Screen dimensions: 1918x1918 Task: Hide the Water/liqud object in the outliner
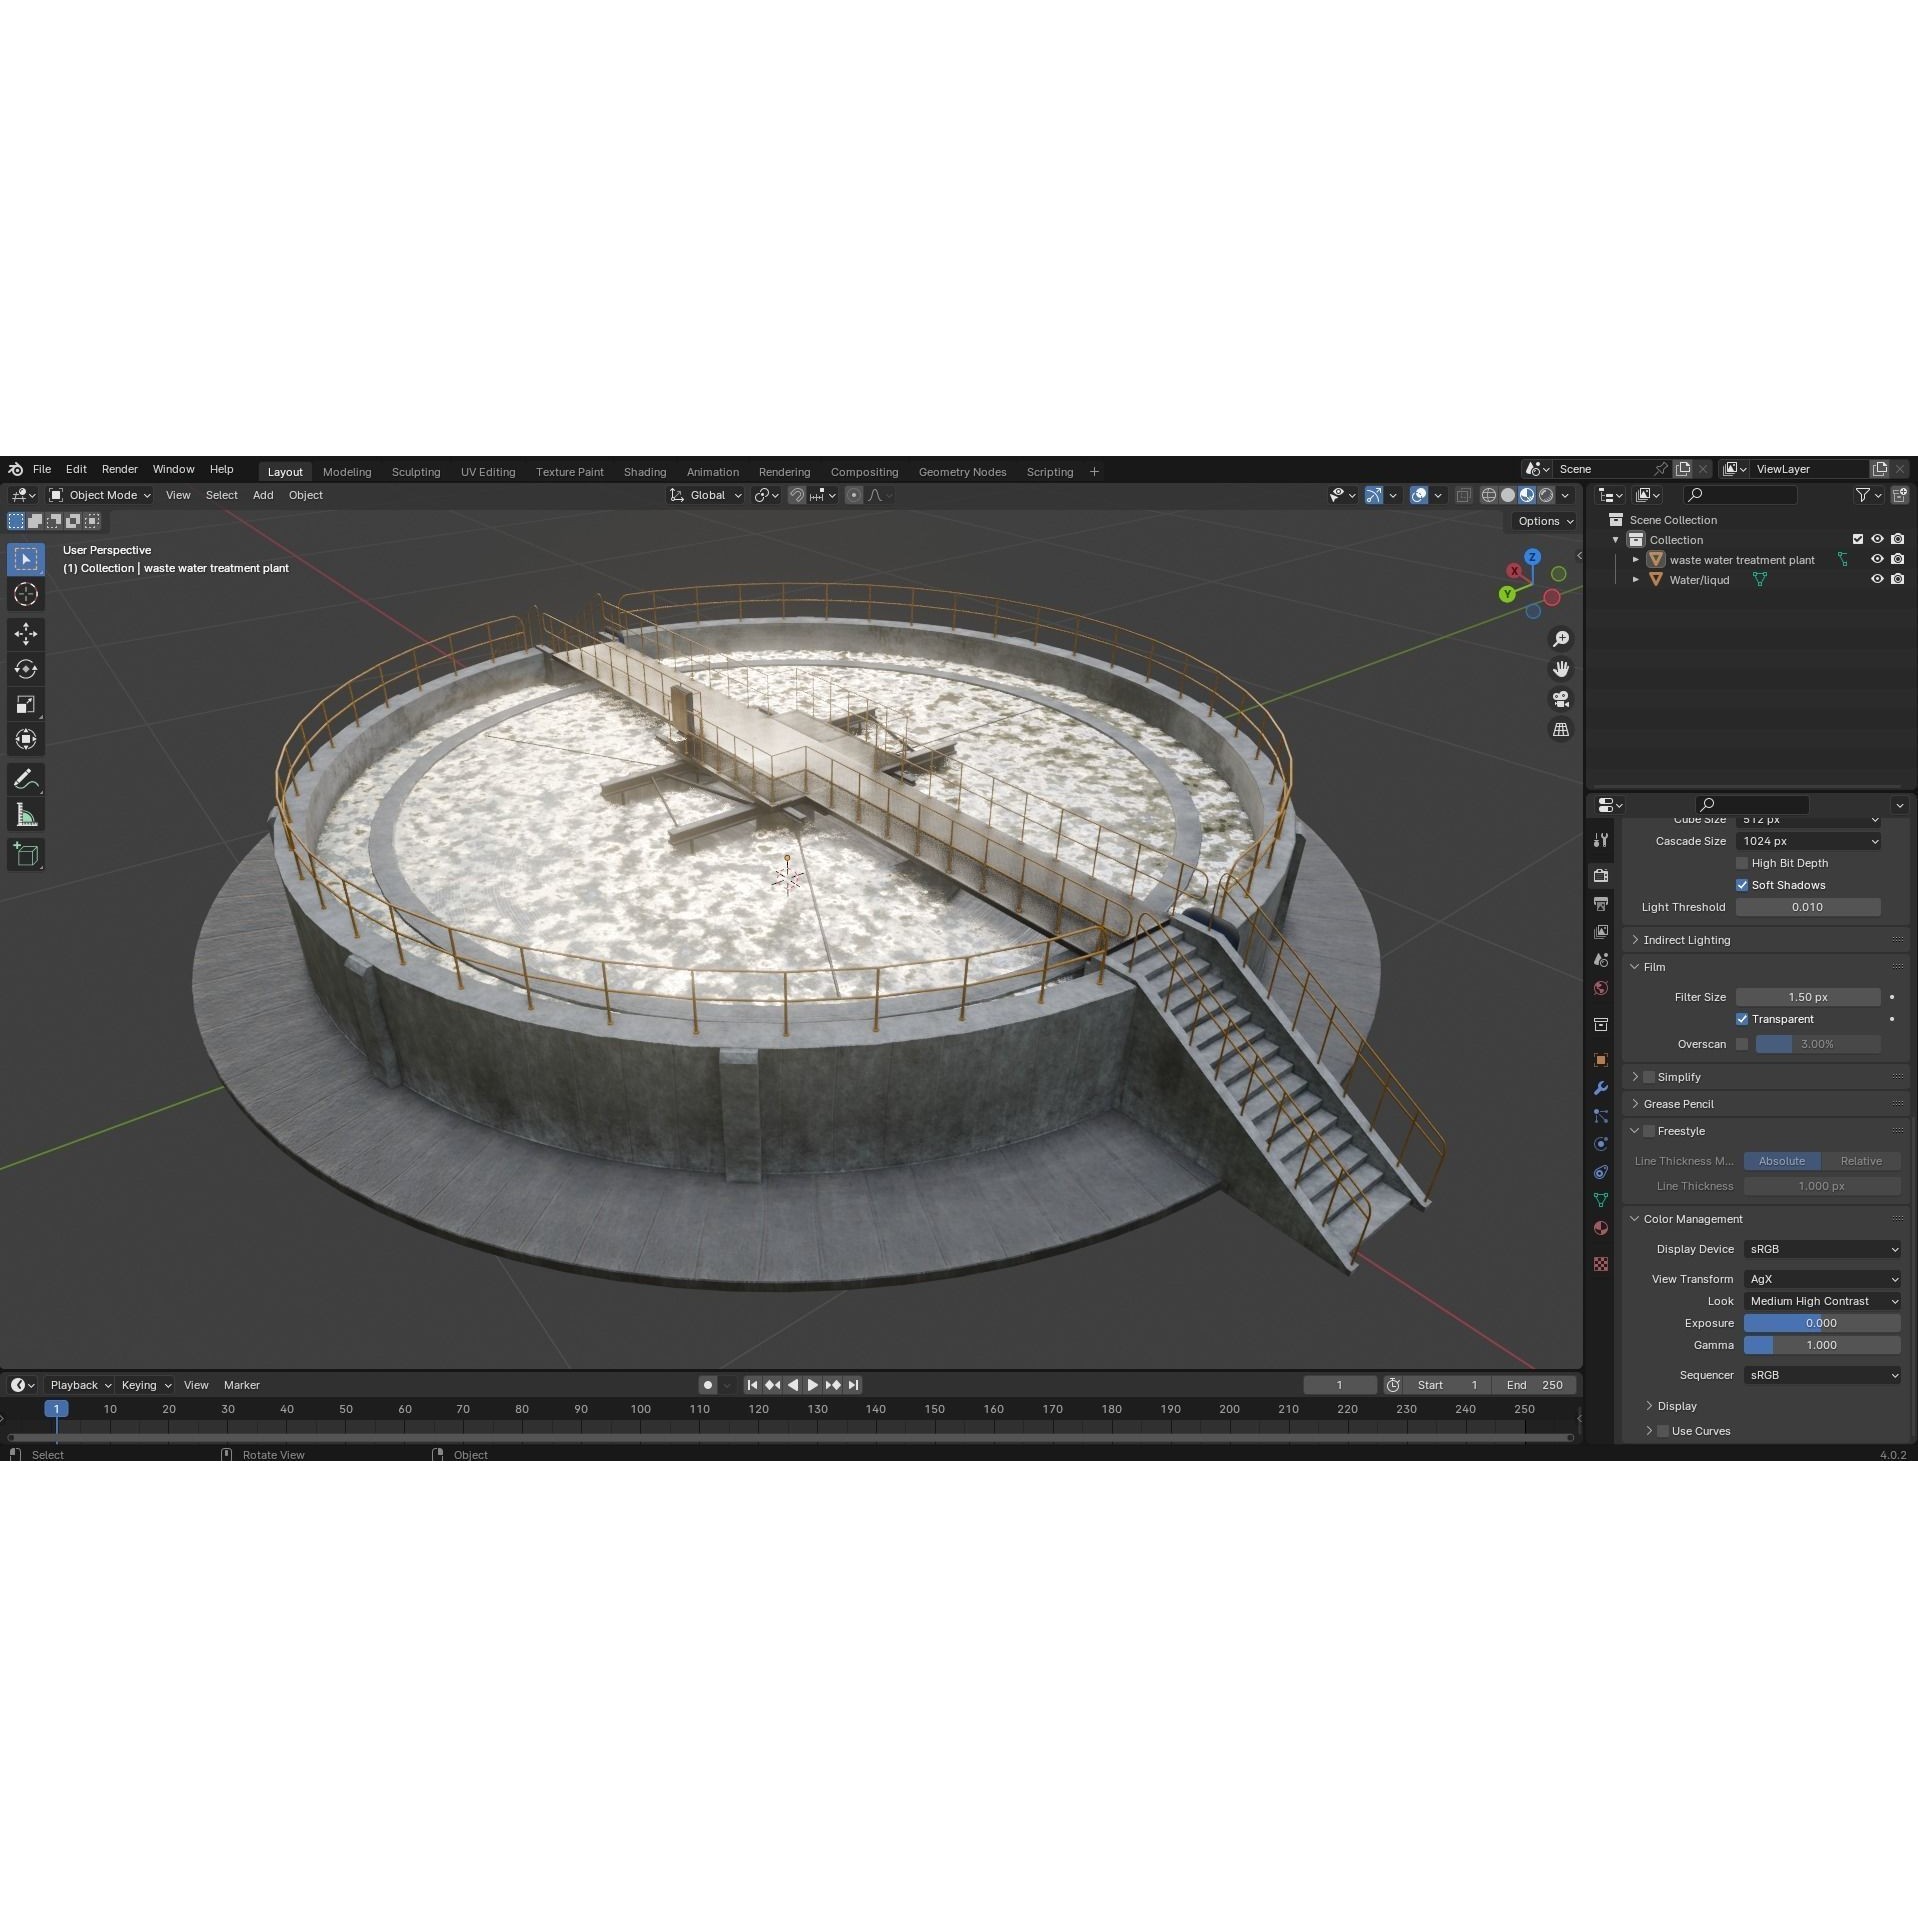click(1877, 579)
